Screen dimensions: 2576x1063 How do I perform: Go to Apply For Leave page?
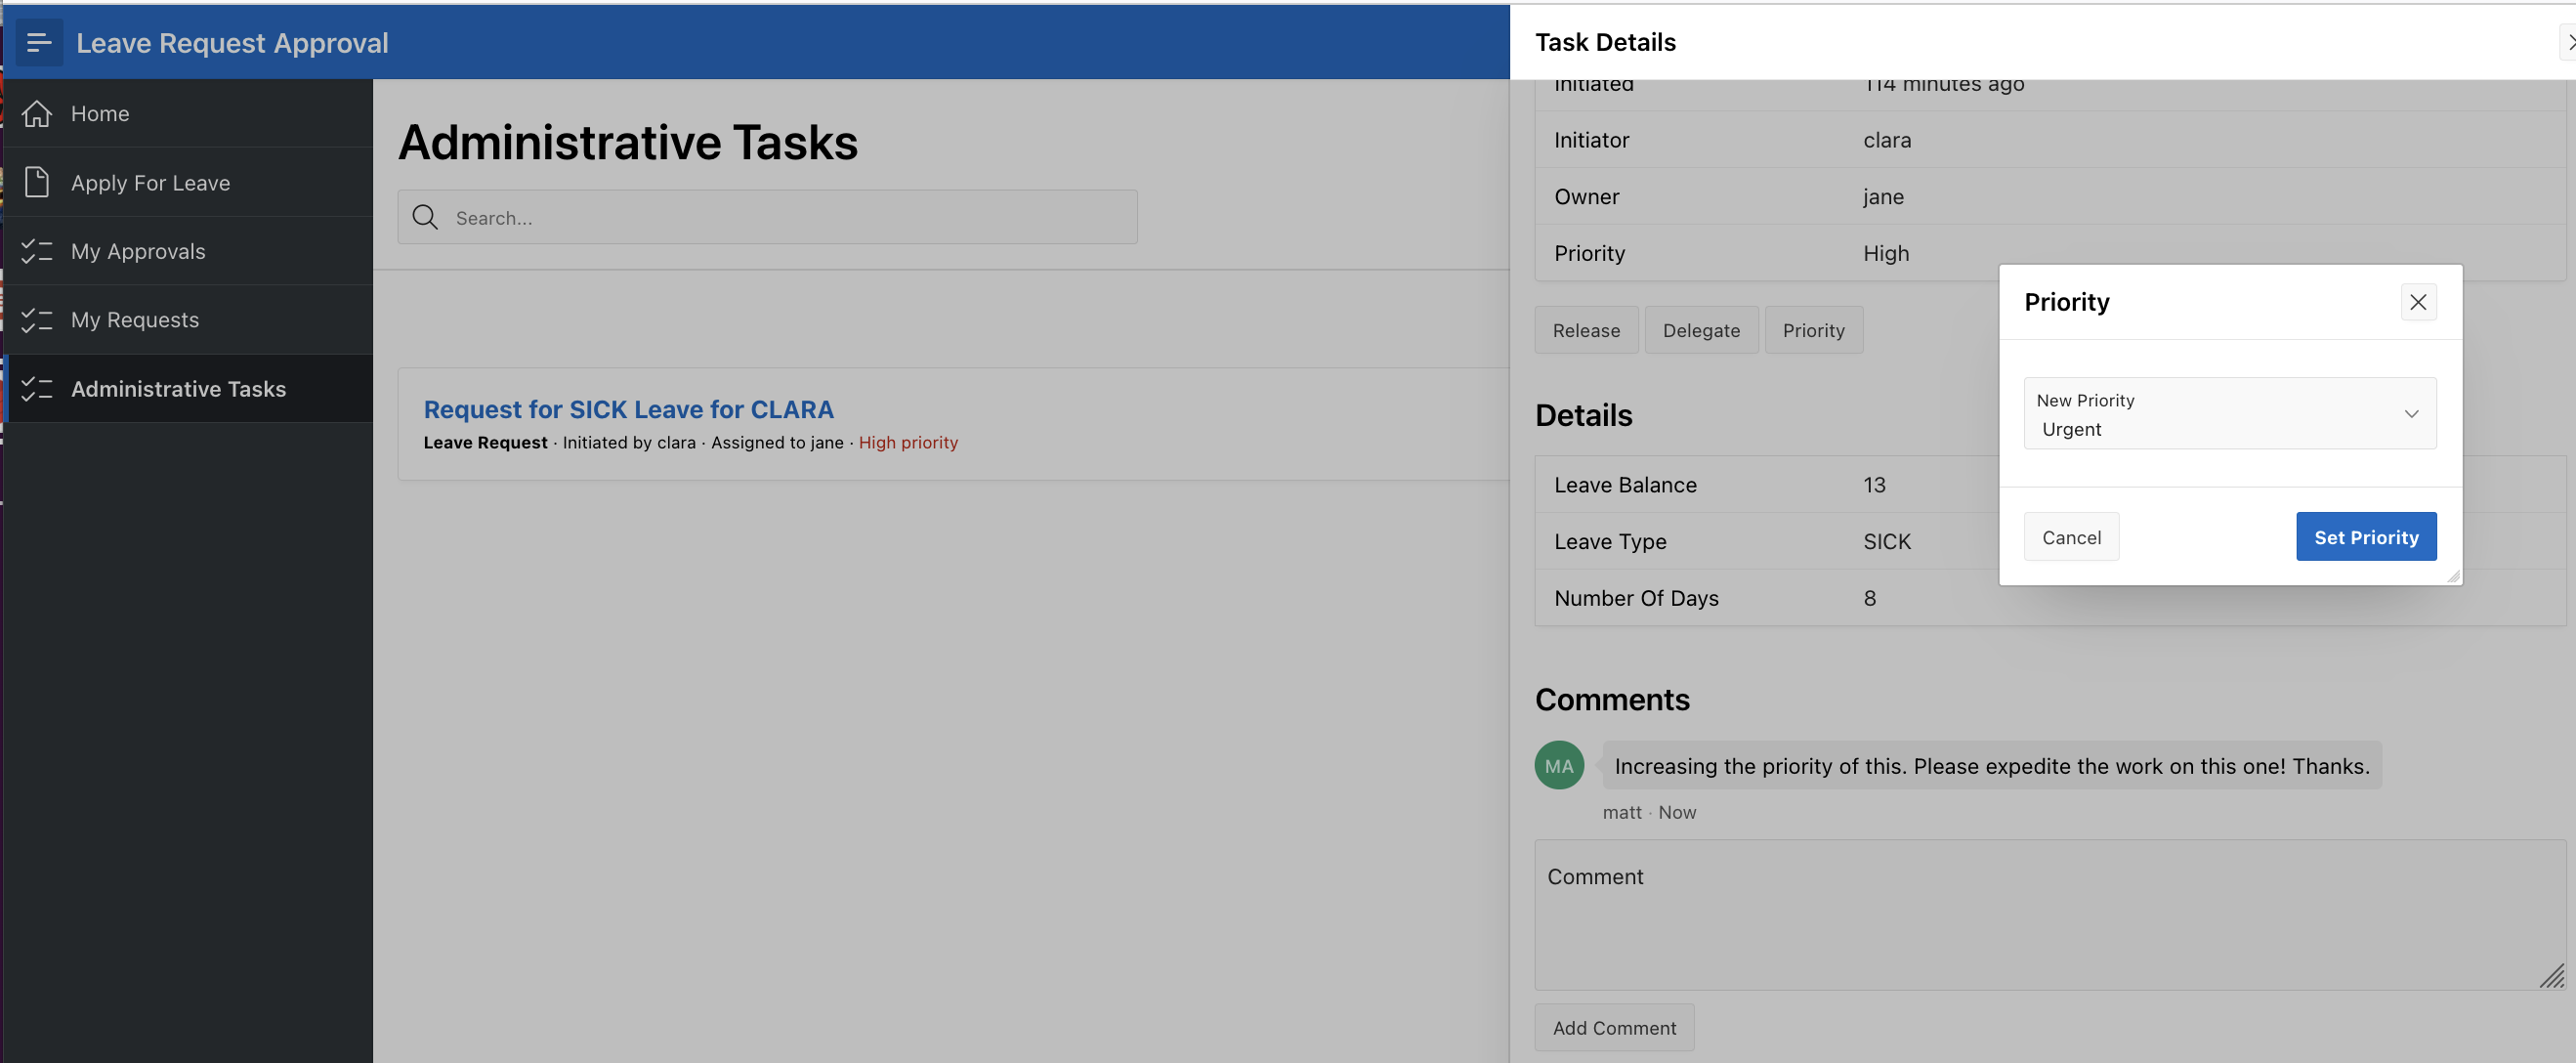[x=150, y=183]
